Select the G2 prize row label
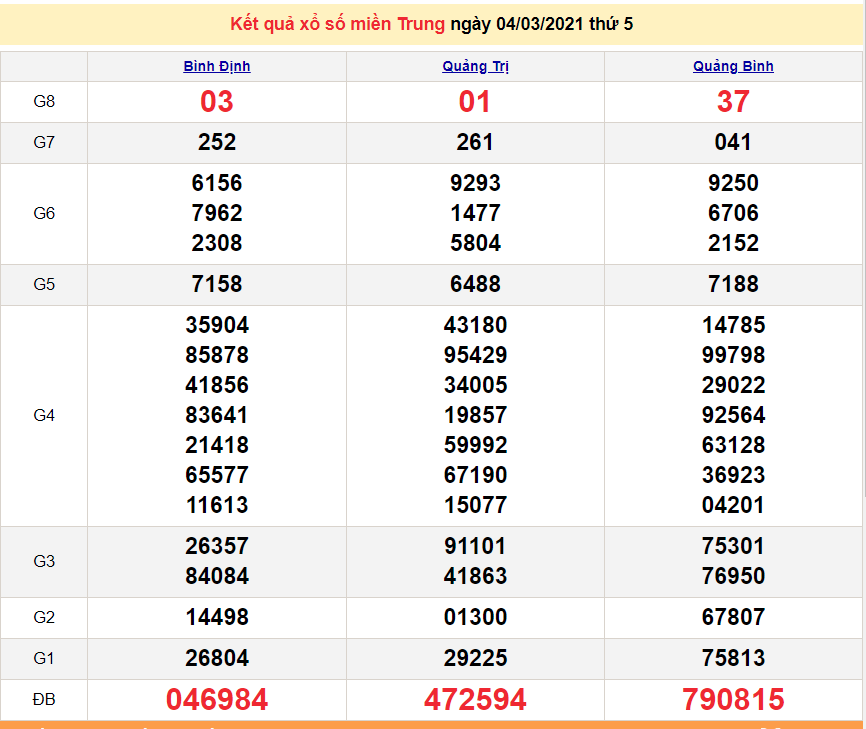866x729 pixels. pos(44,619)
